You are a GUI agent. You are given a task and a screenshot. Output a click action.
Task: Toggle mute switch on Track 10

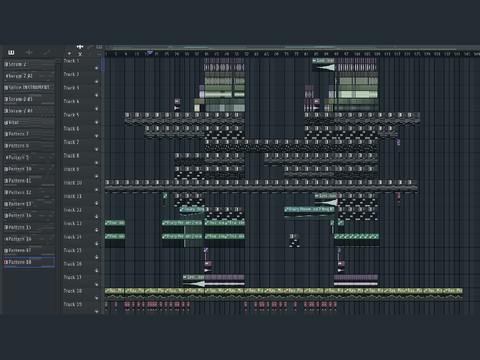coord(97,190)
